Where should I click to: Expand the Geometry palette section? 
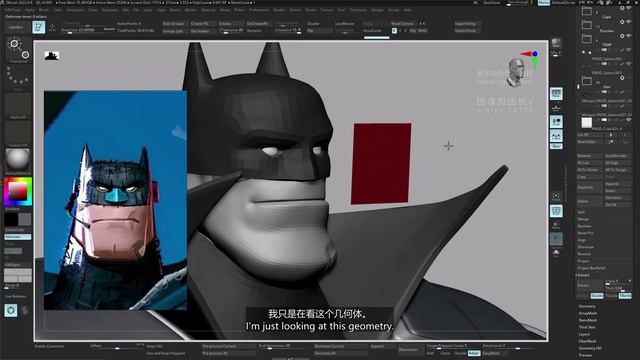point(587,306)
